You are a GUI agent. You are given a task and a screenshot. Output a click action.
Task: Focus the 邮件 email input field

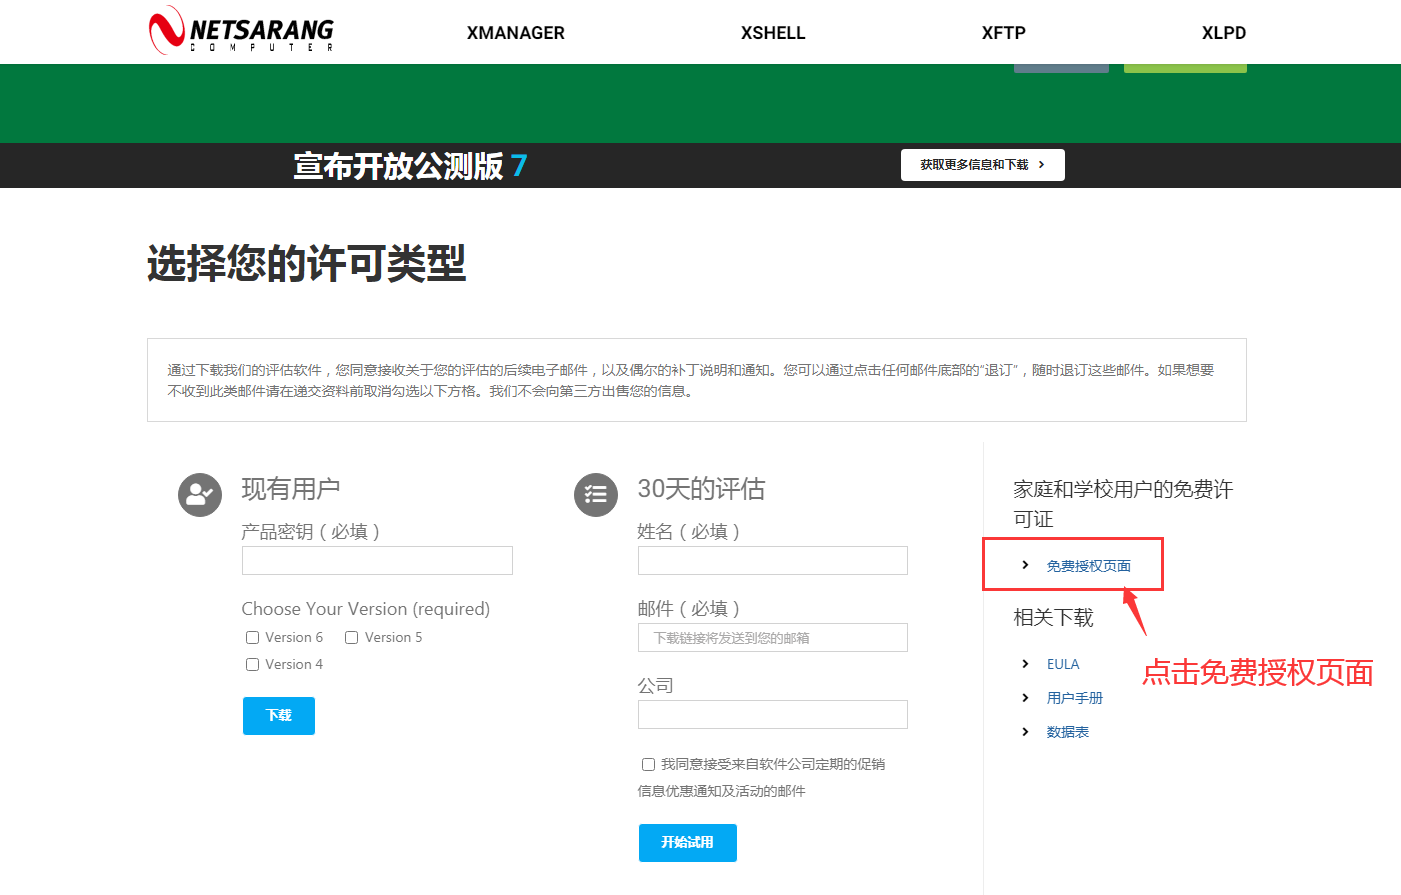click(x=773, y=637)
